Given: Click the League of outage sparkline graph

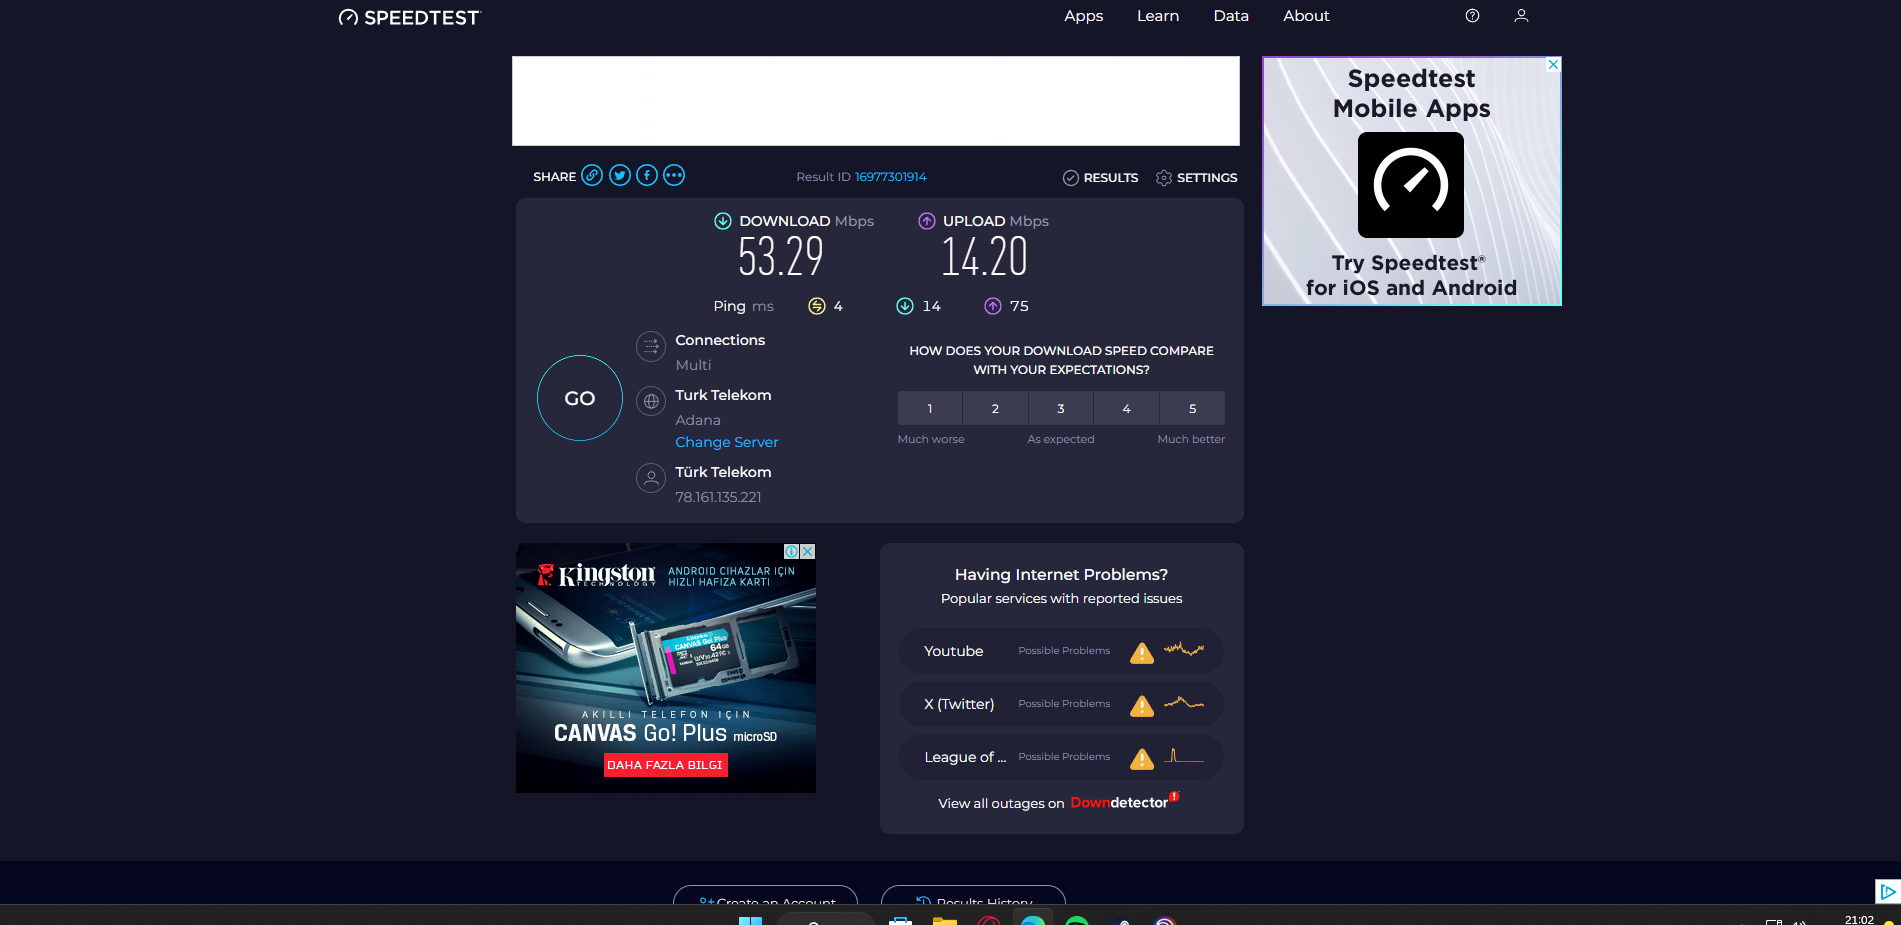Looking at the screenshot, I should [x=1184, y=756].
